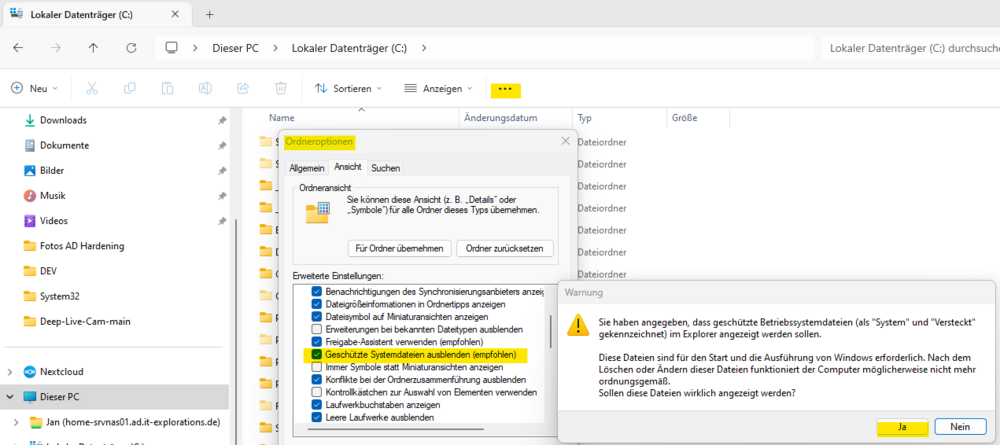The height and width of the screenshot is (445, 1000).
Task: Open the Anzeigen dropdown menu
Action: tap(438, 88)
